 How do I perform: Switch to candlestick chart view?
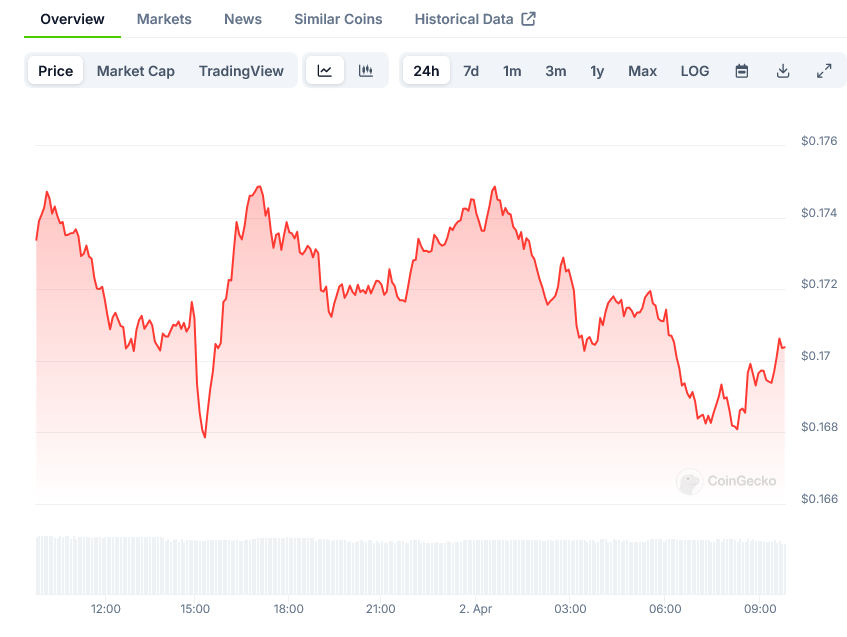pos(366,71)
